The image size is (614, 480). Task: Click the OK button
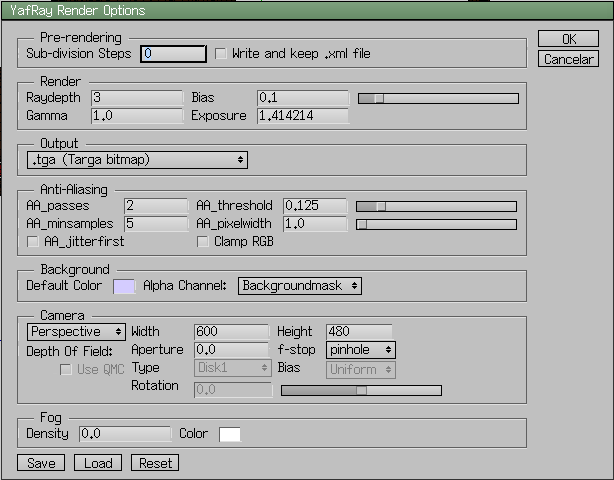[x=568, y=39]
